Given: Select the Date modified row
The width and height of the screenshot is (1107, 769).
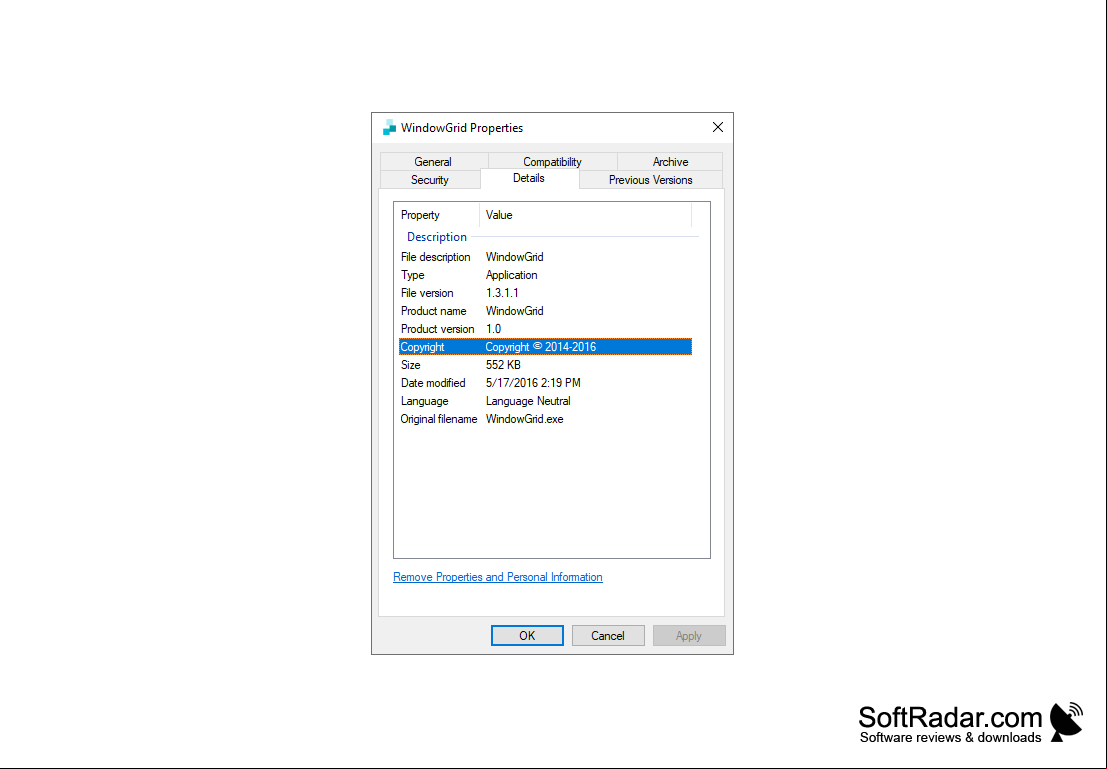Looking at the screenshot, I should (545, 383).
